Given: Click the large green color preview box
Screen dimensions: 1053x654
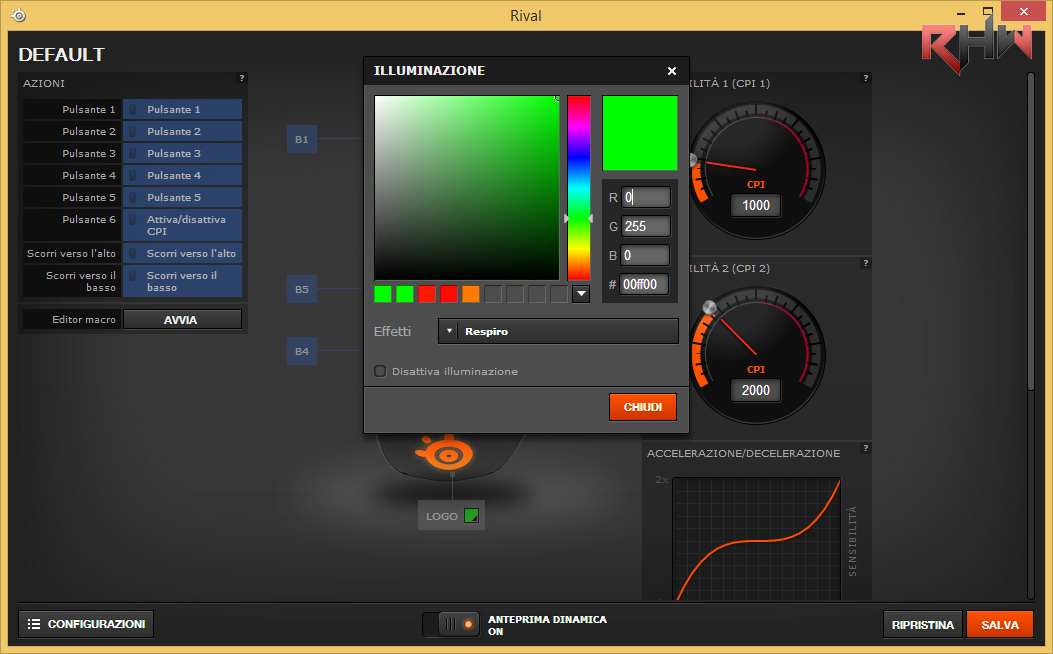Looking at the screenshot, I should coord(640,133).
